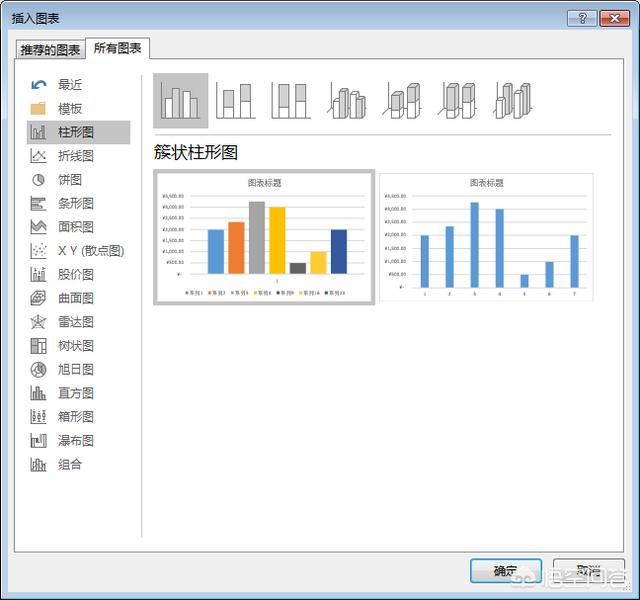Screen dimensions: 640x600
Task: Open the 模板 (templates) folder
Action: click(x=69, y=109)
